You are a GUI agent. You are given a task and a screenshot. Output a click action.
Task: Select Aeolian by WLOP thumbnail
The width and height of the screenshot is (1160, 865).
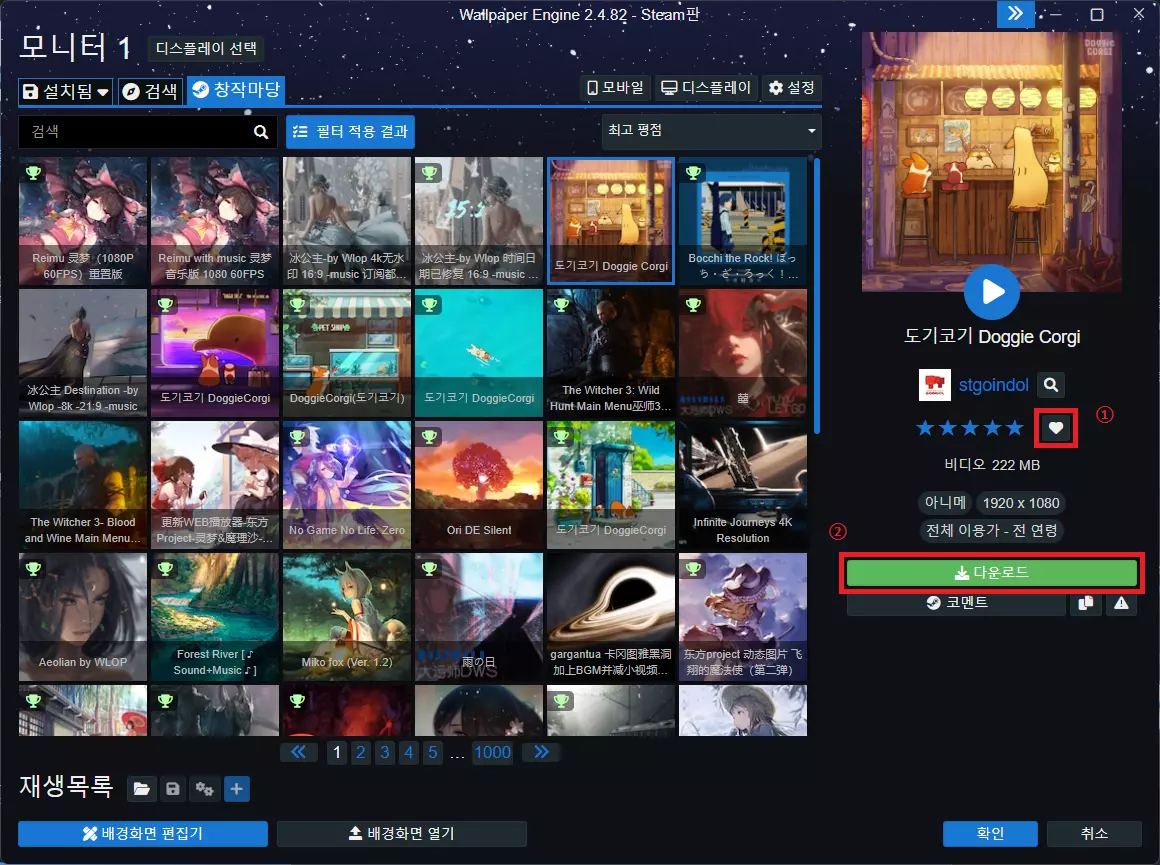83,617
